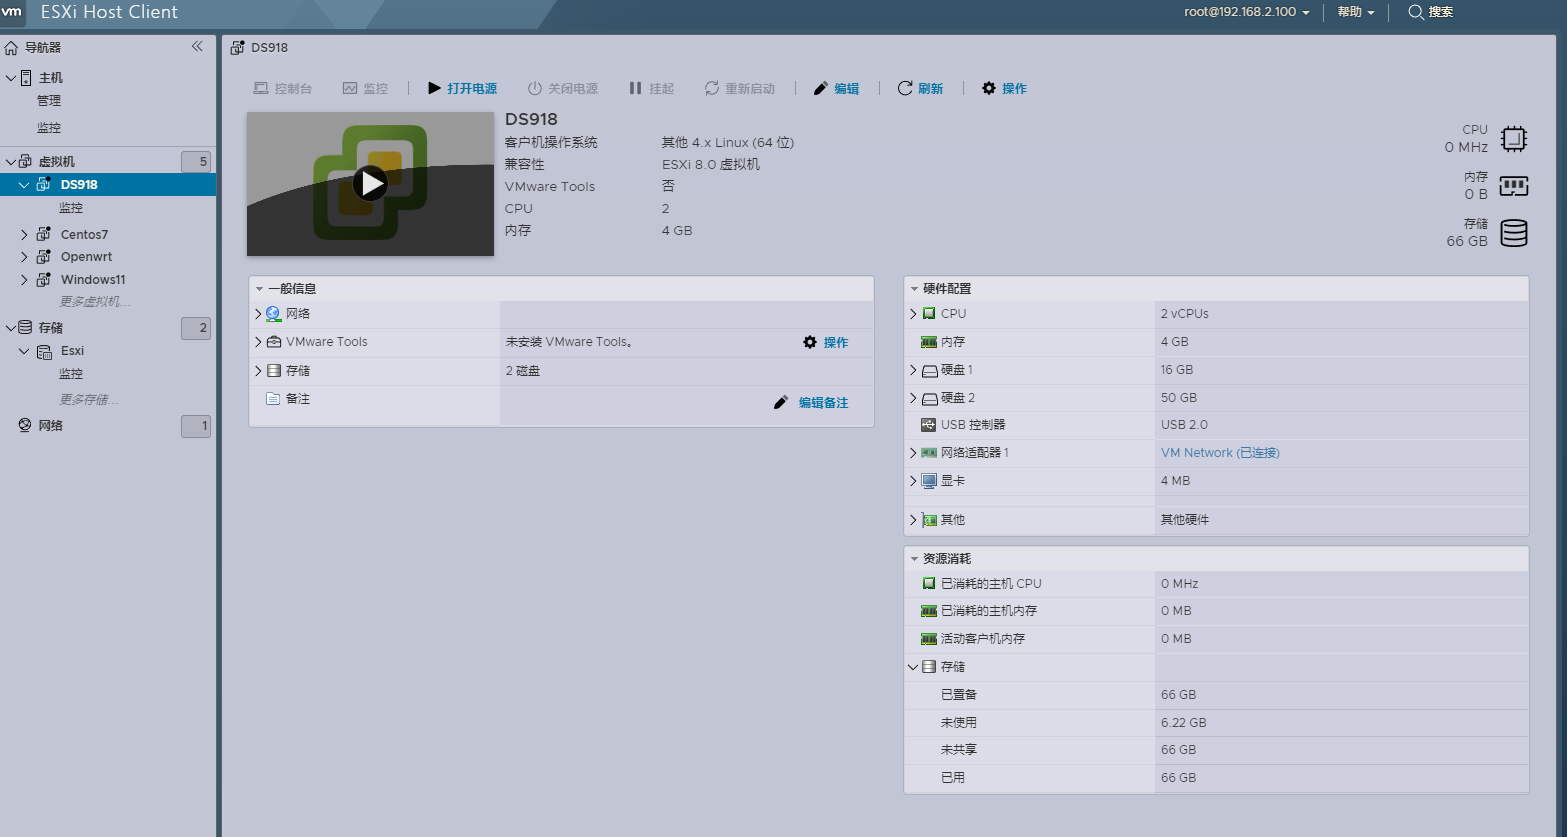
Task: Select the Centos7 virtual machine
Action: tap(84, 233)
